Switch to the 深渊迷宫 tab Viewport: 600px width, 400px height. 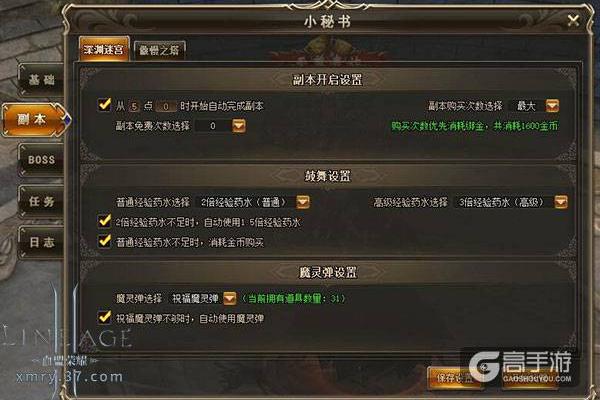tap(104, 49)
